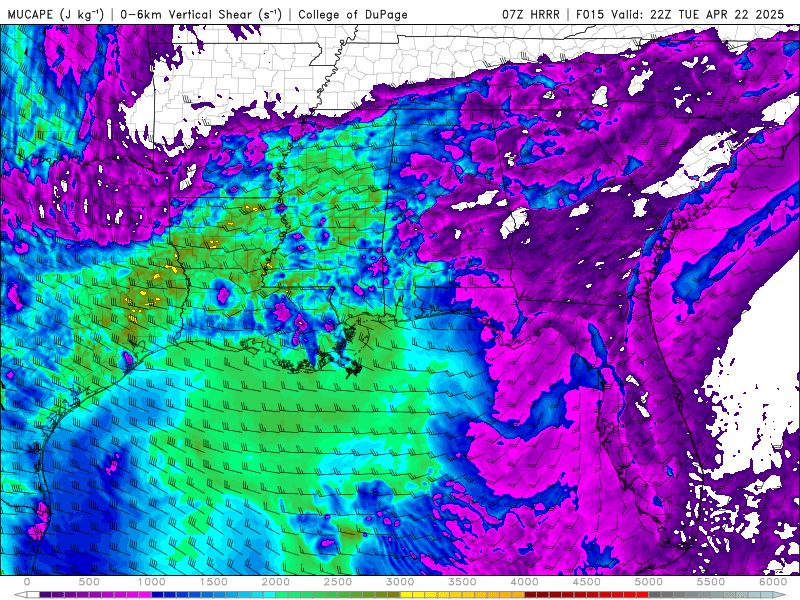The image size is (800, 600).
Task: Click the 3000 label on the color scale
Action: coord(401,582)
